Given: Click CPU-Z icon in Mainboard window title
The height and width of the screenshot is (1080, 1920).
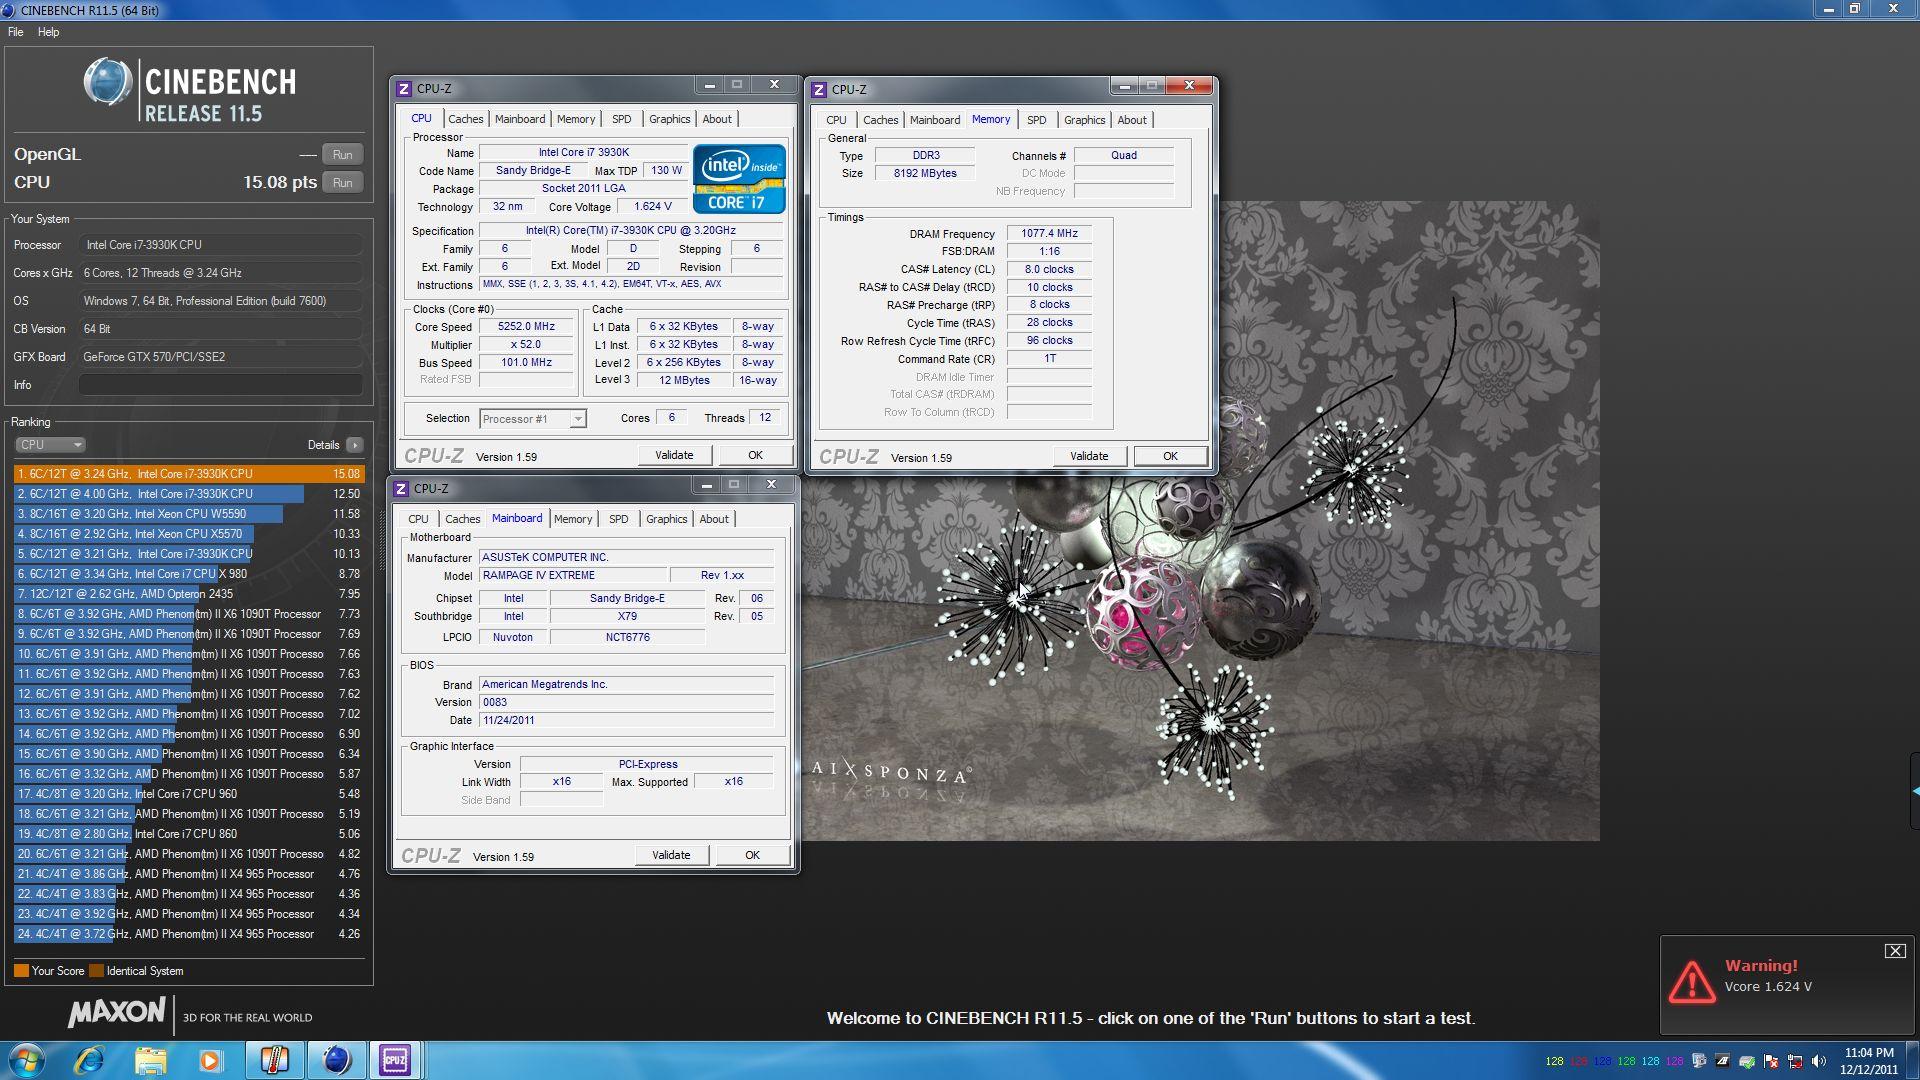Looking at the screenshot, I should pos(401,488).
